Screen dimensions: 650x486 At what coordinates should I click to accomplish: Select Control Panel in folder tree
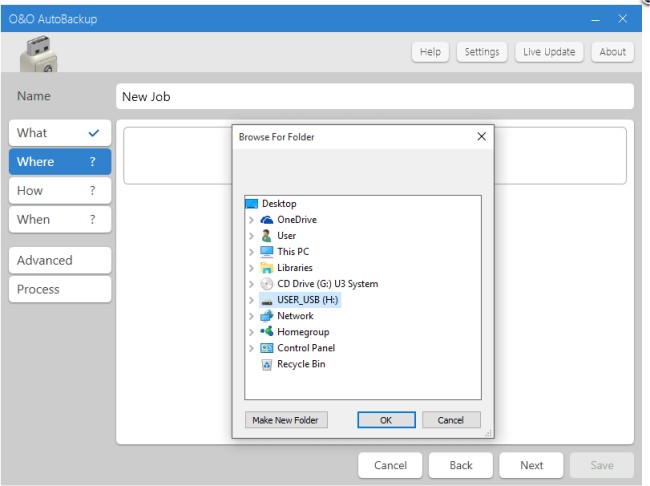(306, 348)
